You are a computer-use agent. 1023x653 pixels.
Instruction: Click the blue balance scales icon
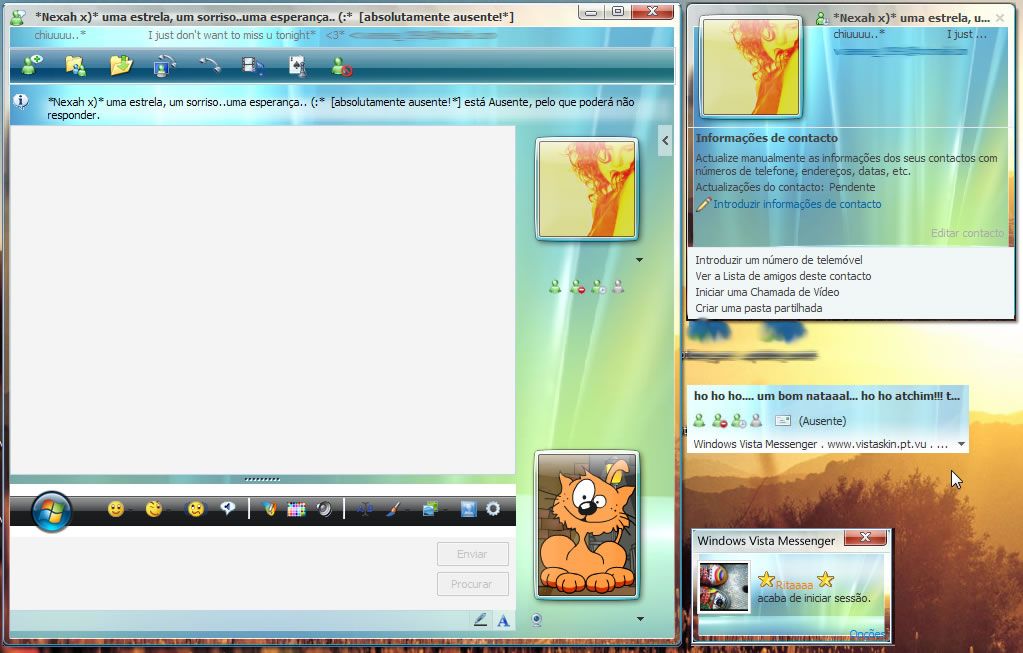(365, 509)
